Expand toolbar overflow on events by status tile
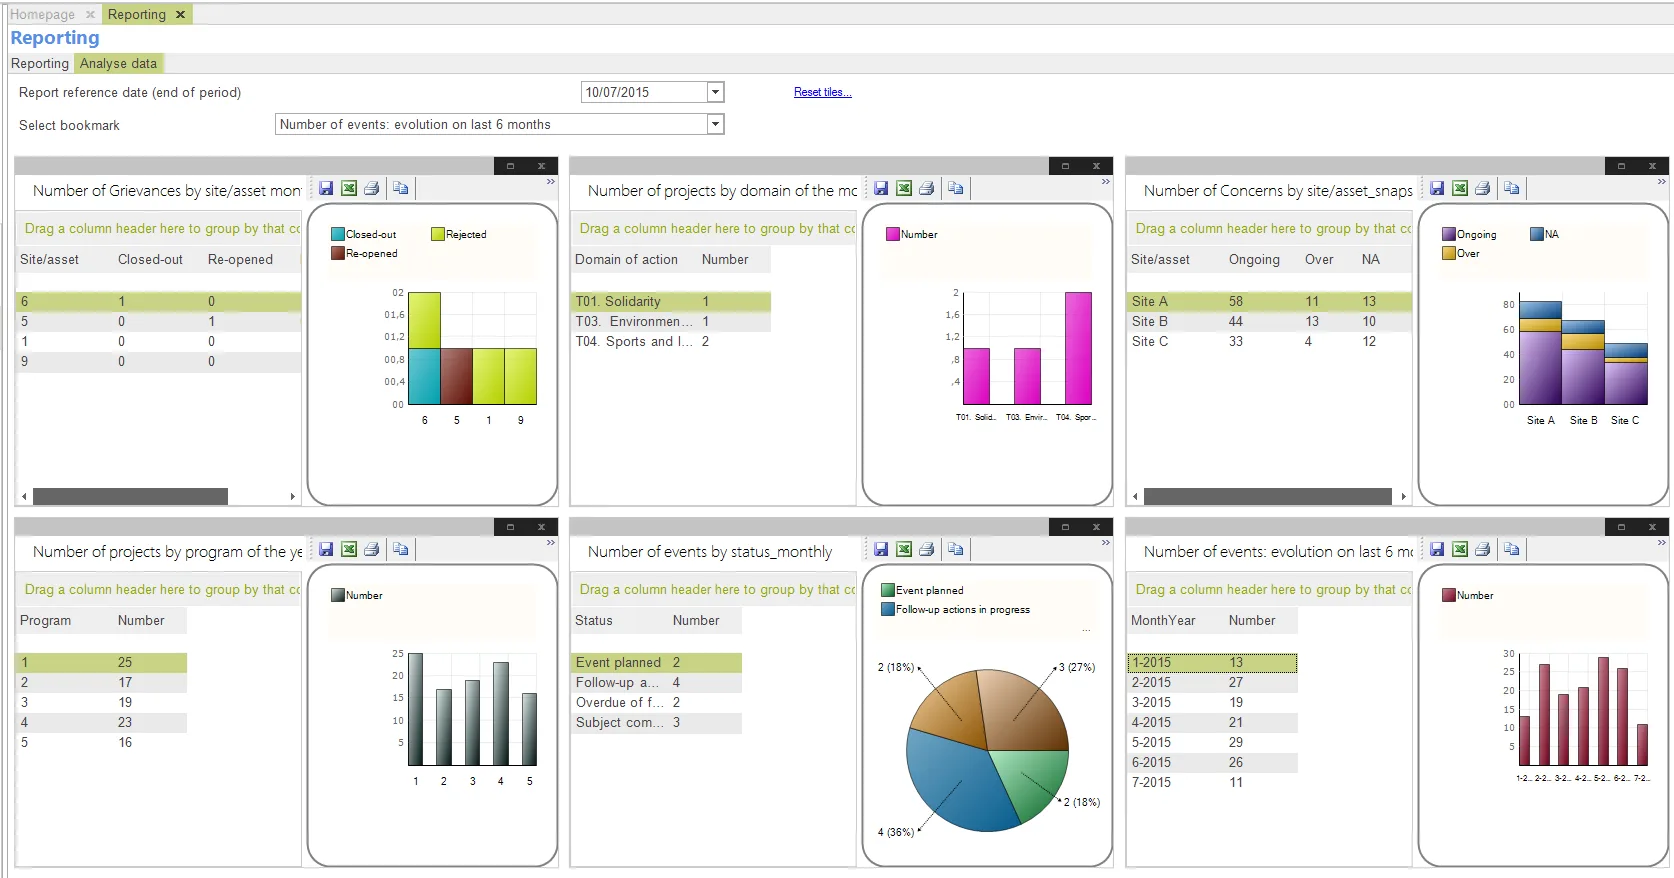Image resolution: width=1674 pixels, height=878 pixels. point(1105,543)
